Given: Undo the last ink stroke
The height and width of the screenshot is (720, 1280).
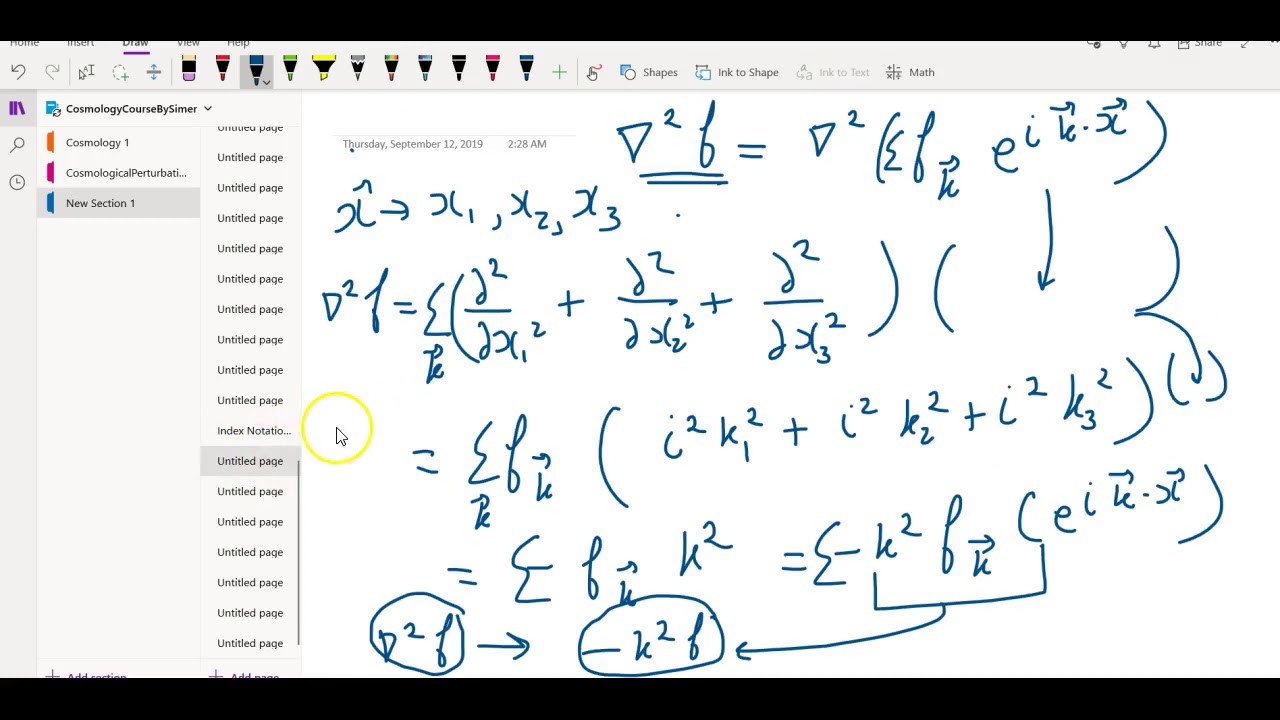Looking at the screenshot, I should (18, 72).
